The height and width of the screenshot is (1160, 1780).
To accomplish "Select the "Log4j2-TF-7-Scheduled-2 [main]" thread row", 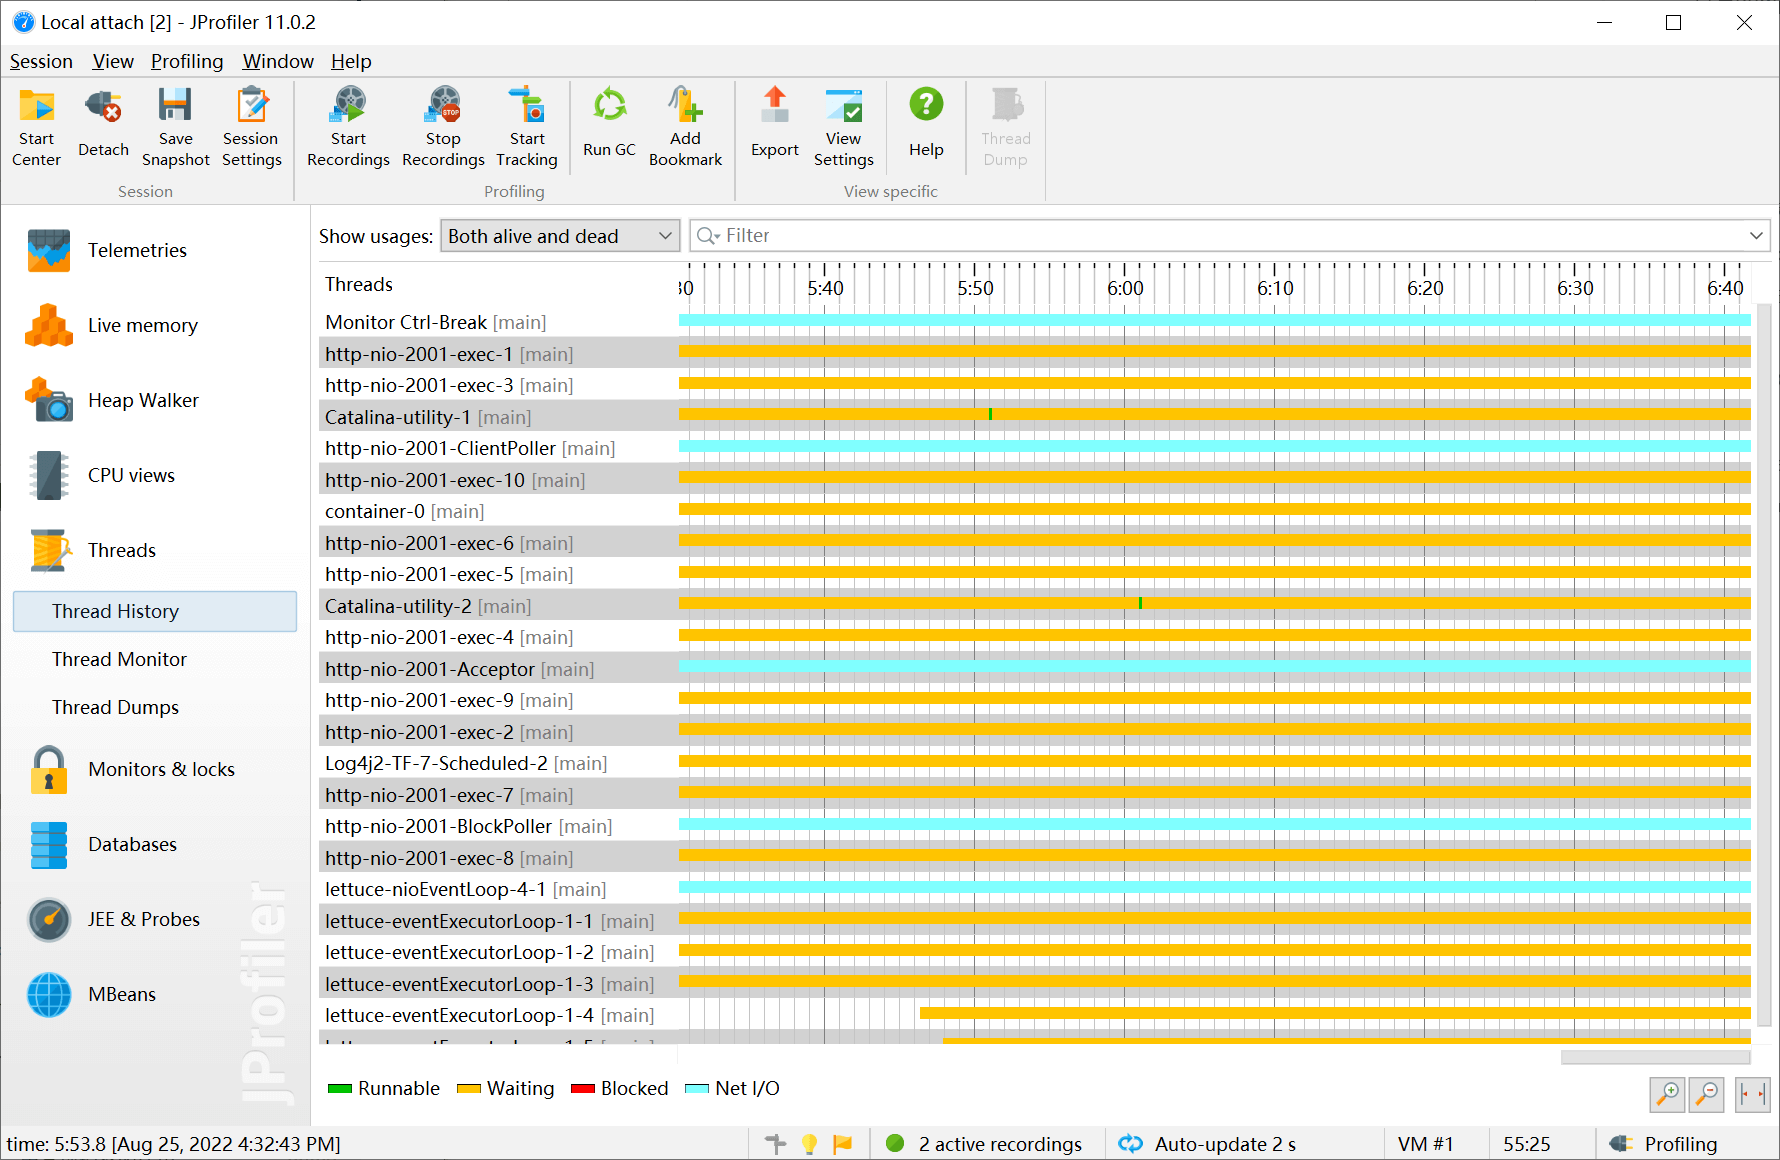I will pyautogui.click(x=1035, y=763).
